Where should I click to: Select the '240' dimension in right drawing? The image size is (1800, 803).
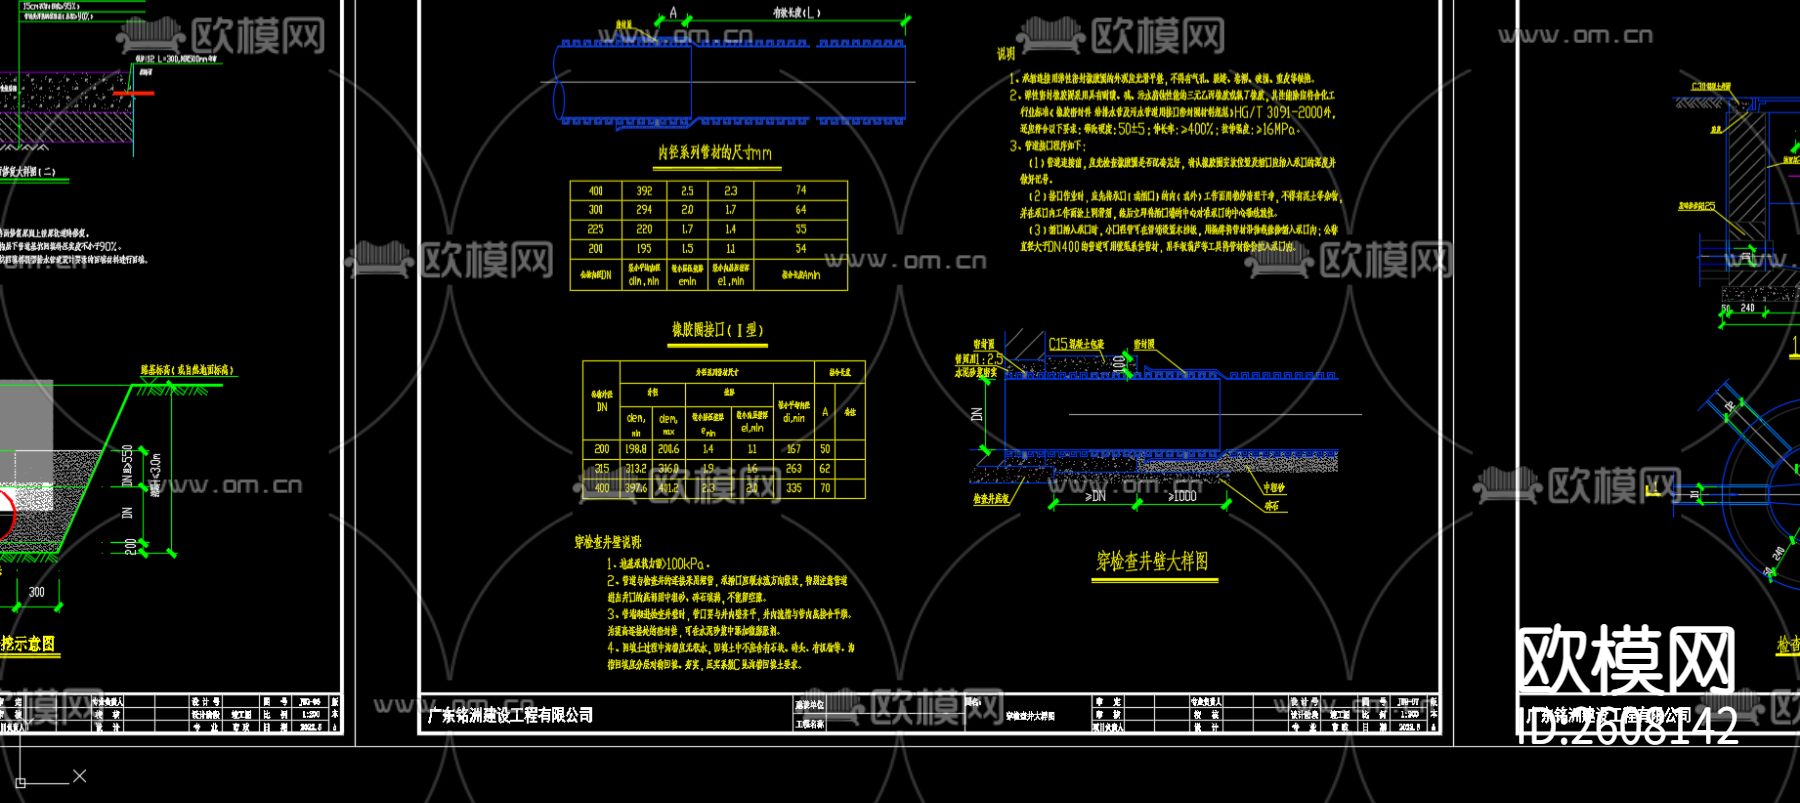tap(1747, 308)
